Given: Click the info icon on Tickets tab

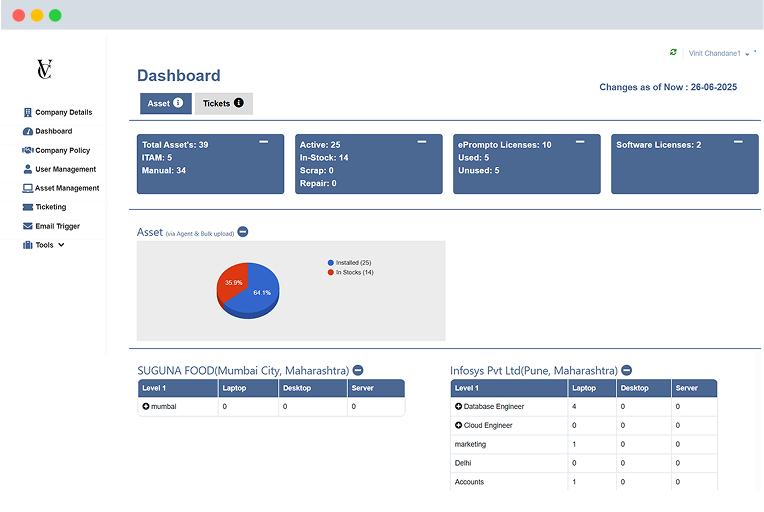Looking at the screenshot, I should click(239, 103).
